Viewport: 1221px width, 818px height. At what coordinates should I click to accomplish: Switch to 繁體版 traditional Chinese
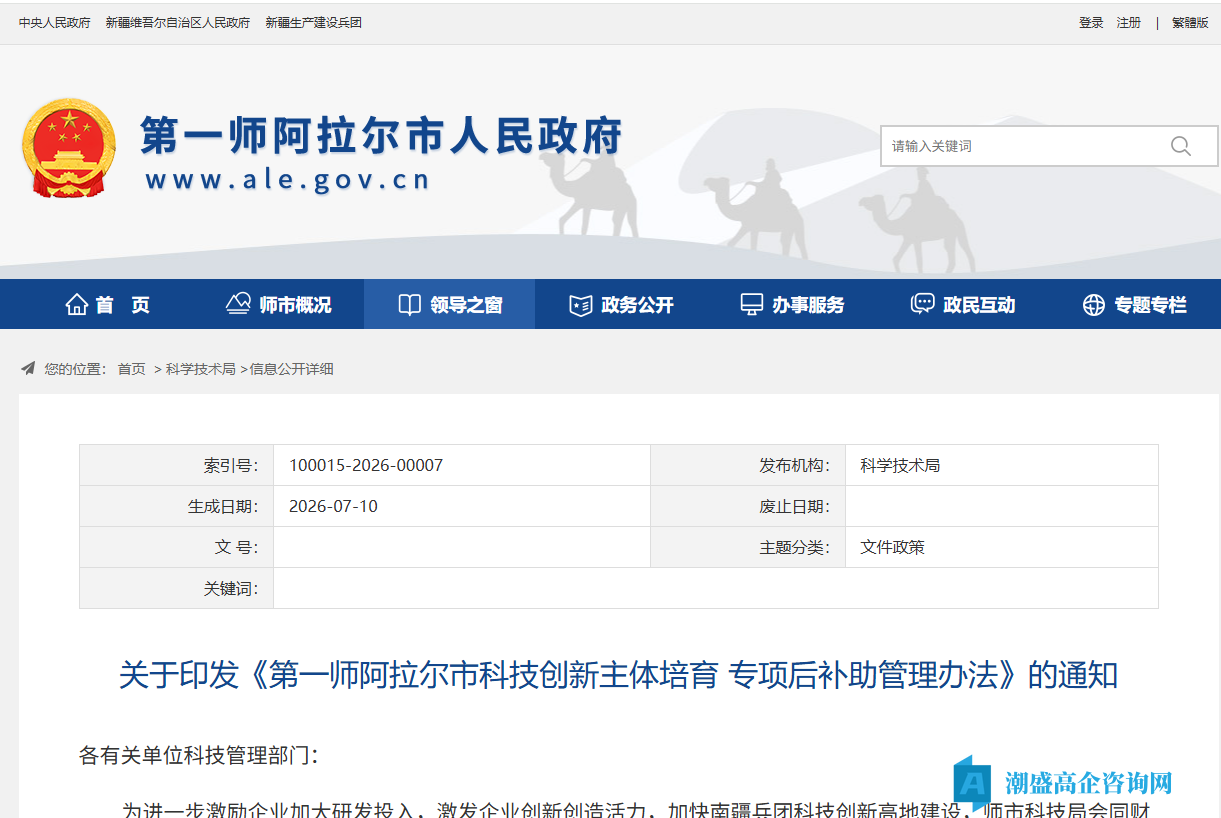(x=1190, y=22)
